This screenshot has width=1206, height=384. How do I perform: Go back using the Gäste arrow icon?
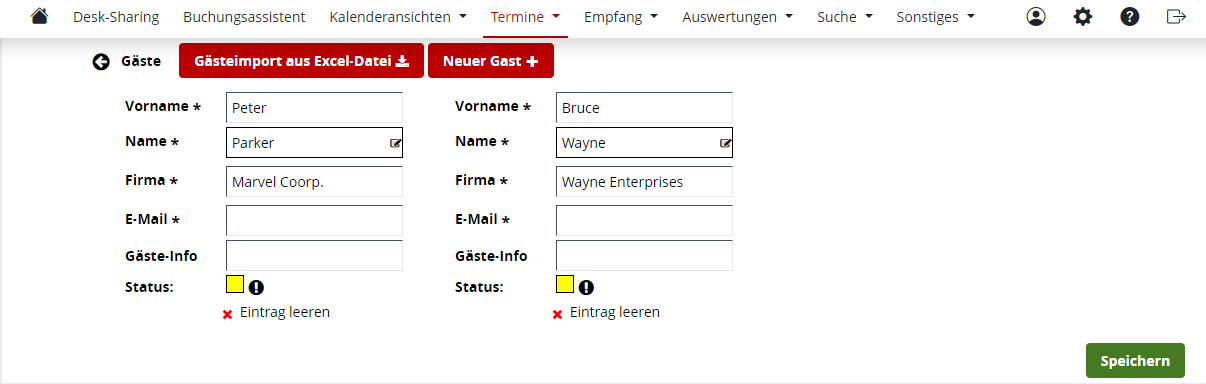point(101,61)
